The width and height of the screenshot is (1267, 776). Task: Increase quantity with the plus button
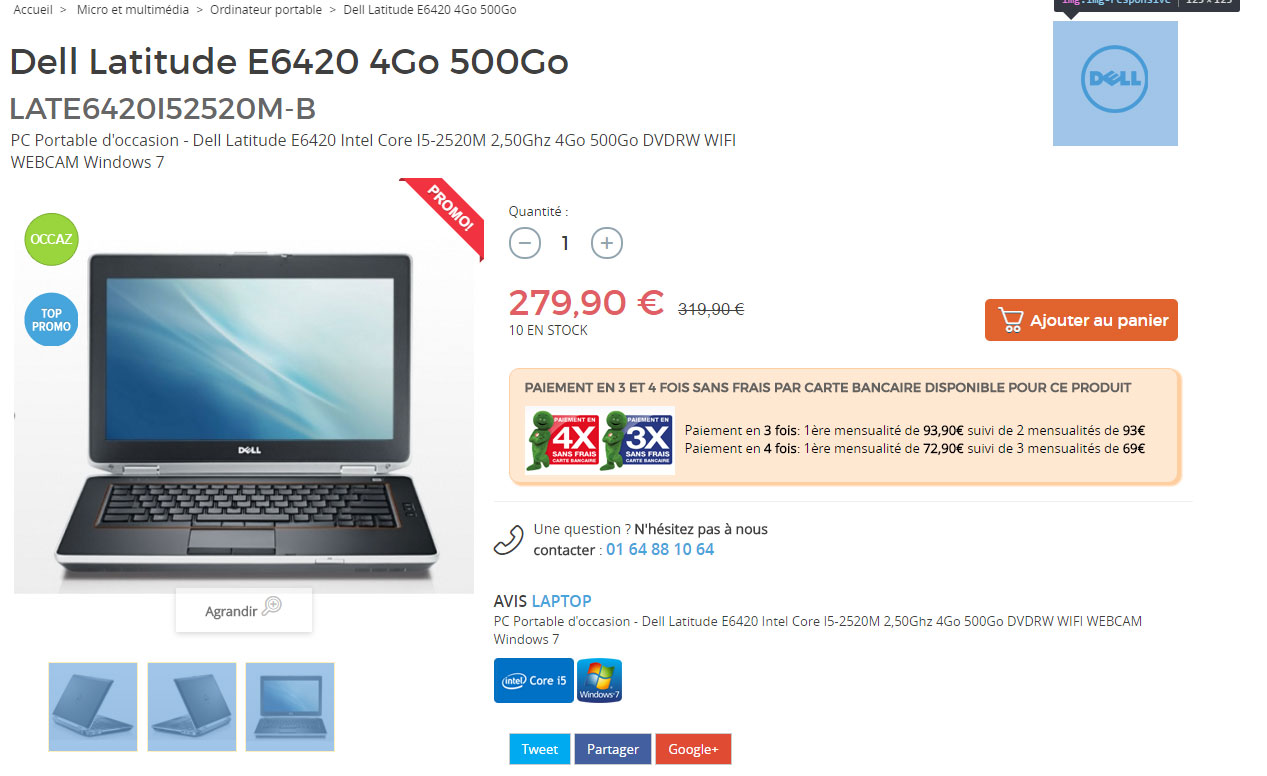(x=607, y=243)
